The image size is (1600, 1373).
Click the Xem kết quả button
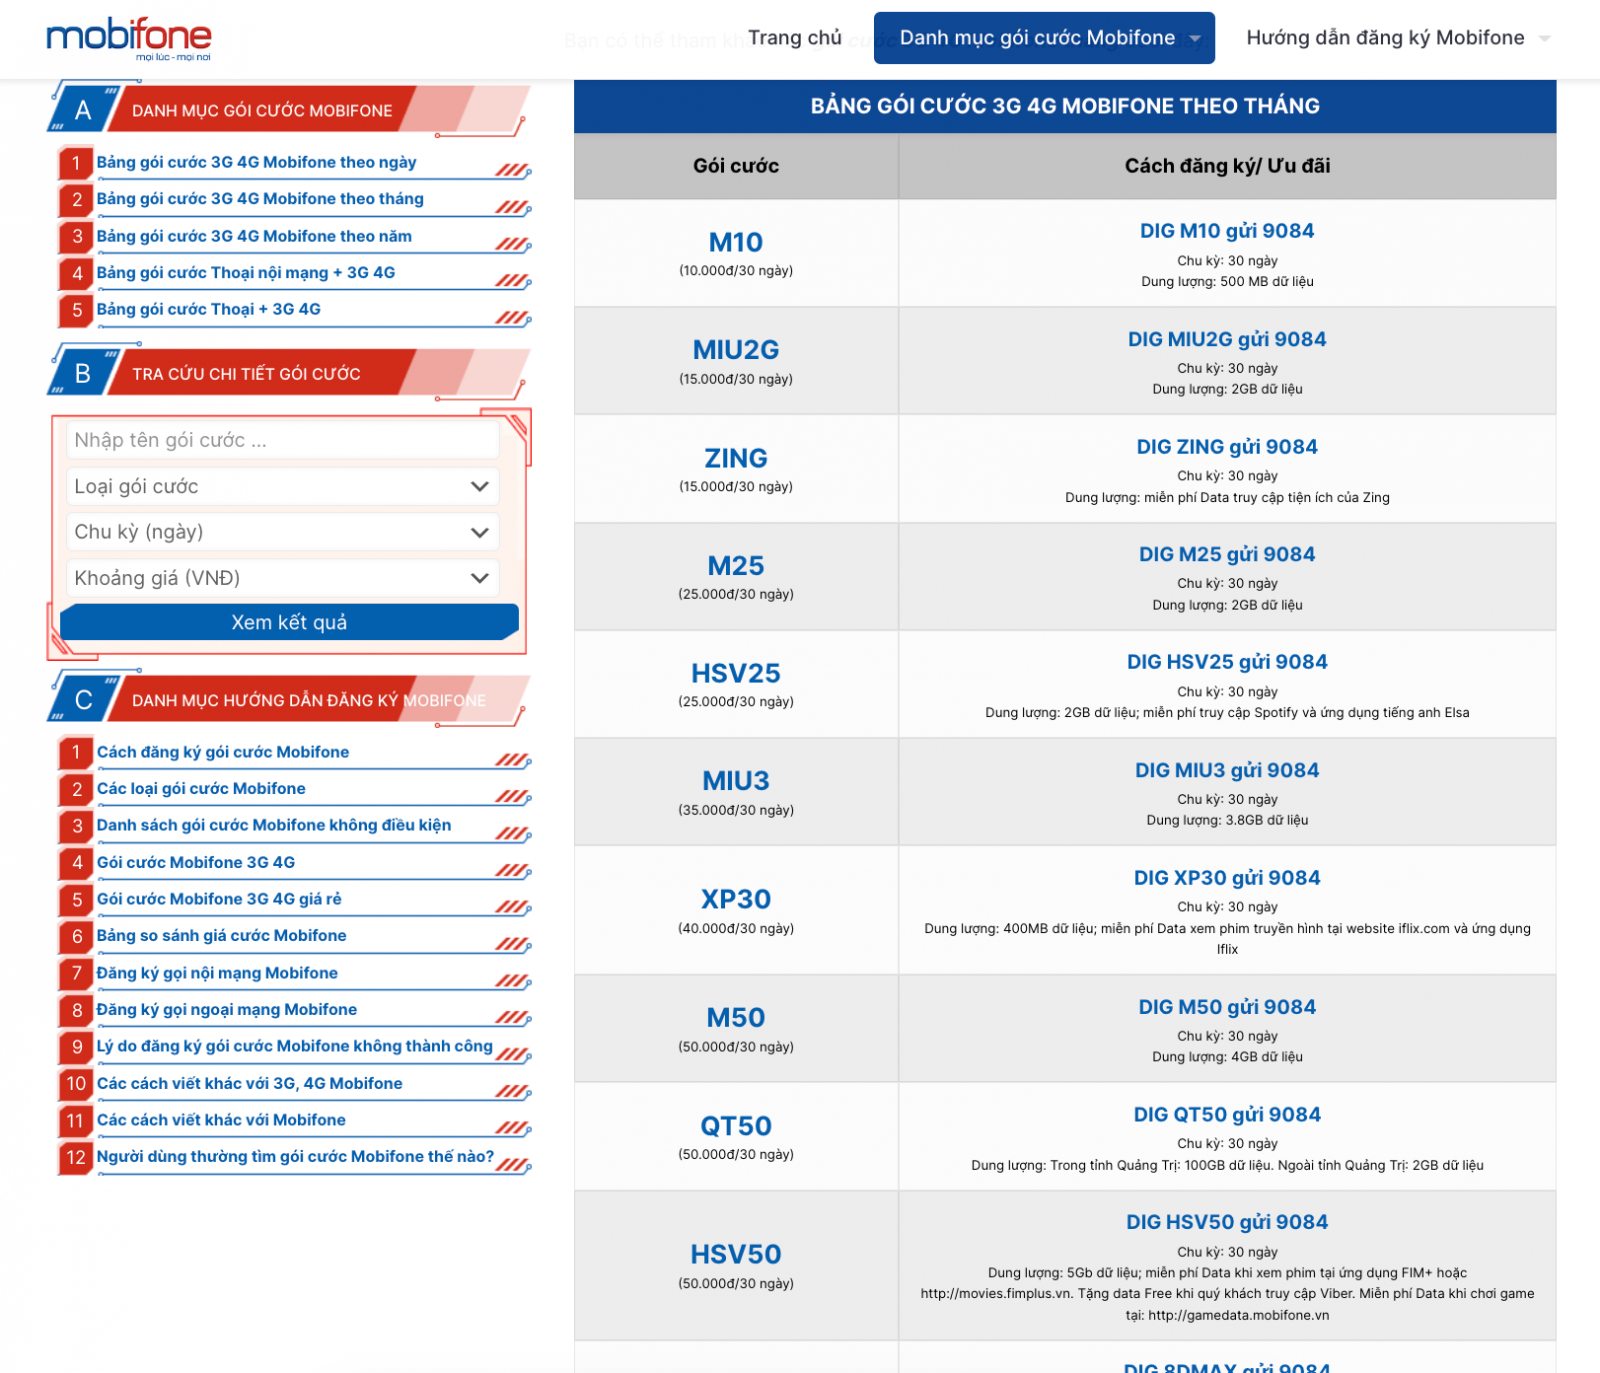point(289,622)
